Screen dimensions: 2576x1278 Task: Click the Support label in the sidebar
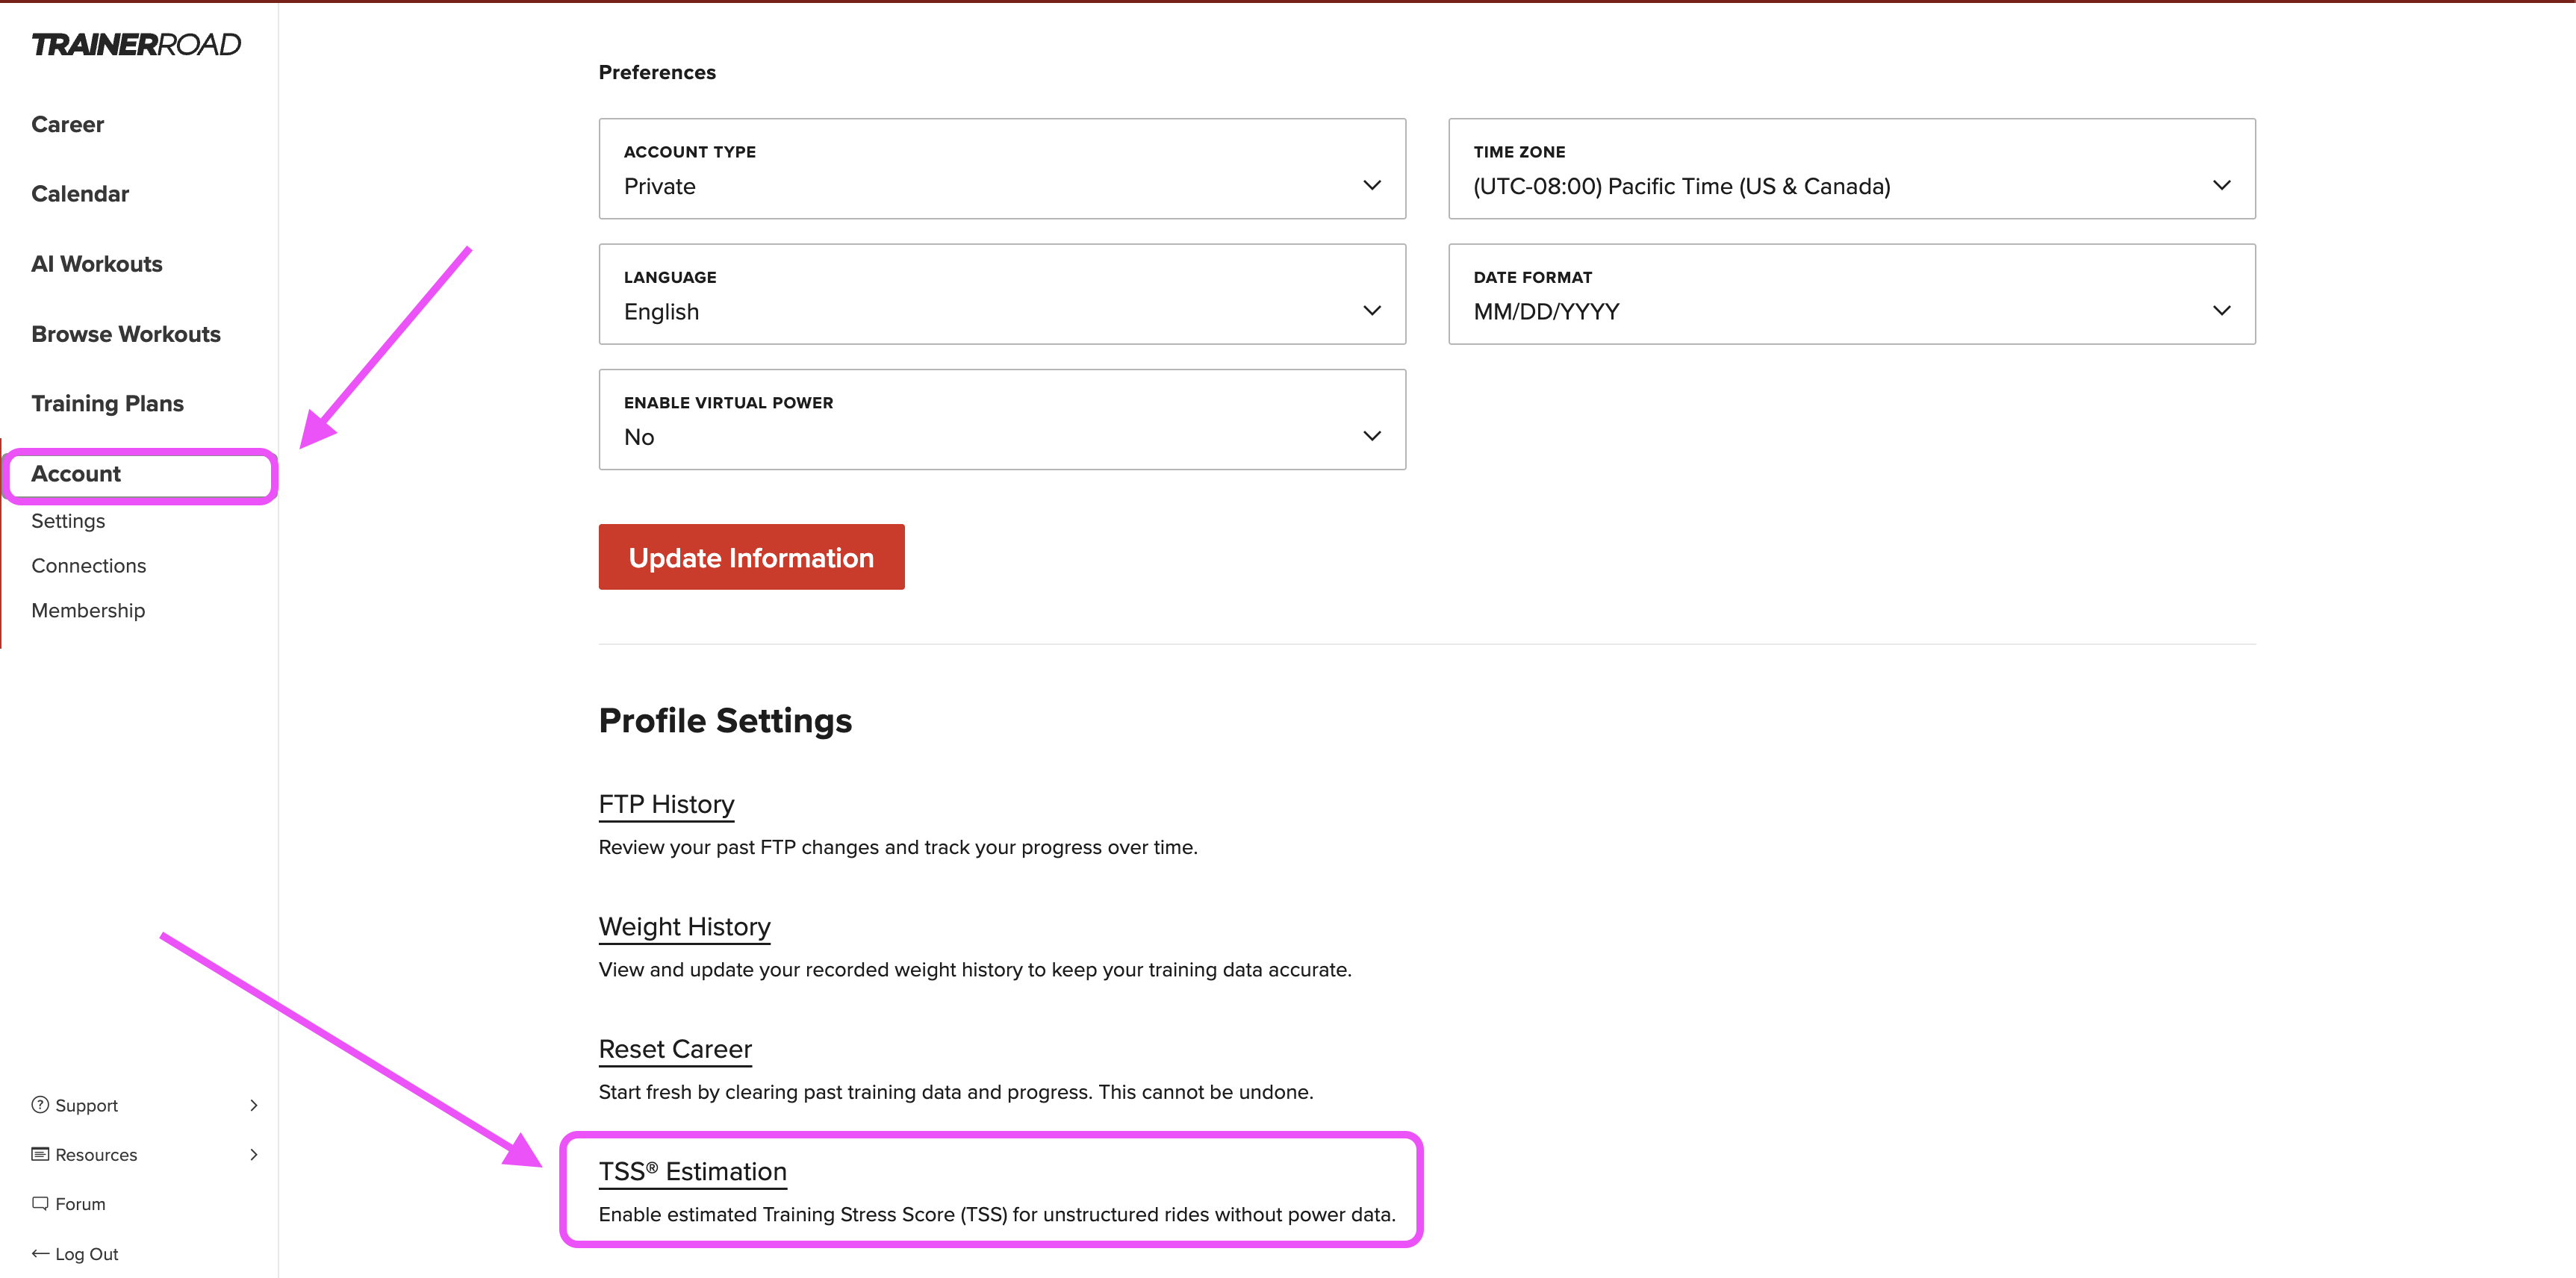click(87, 1105)
